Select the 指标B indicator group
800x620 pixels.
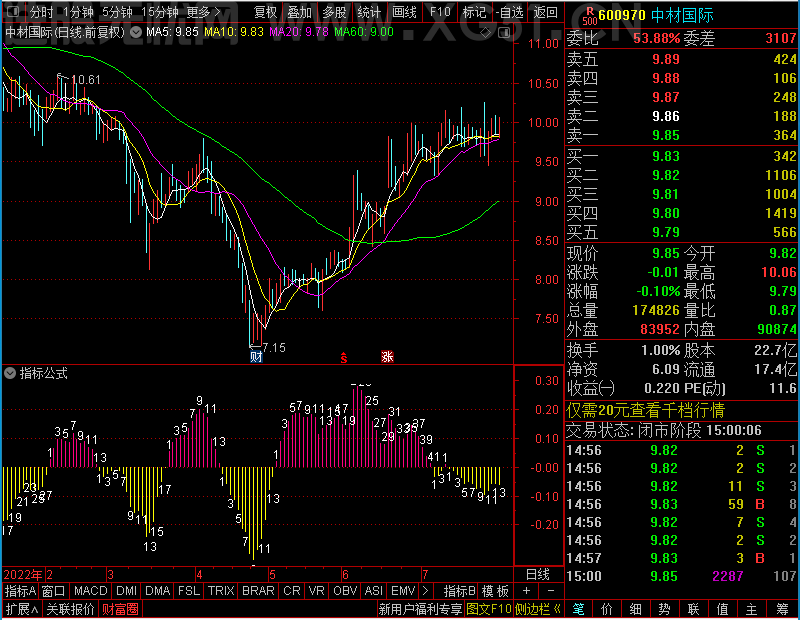pos(460,591)
